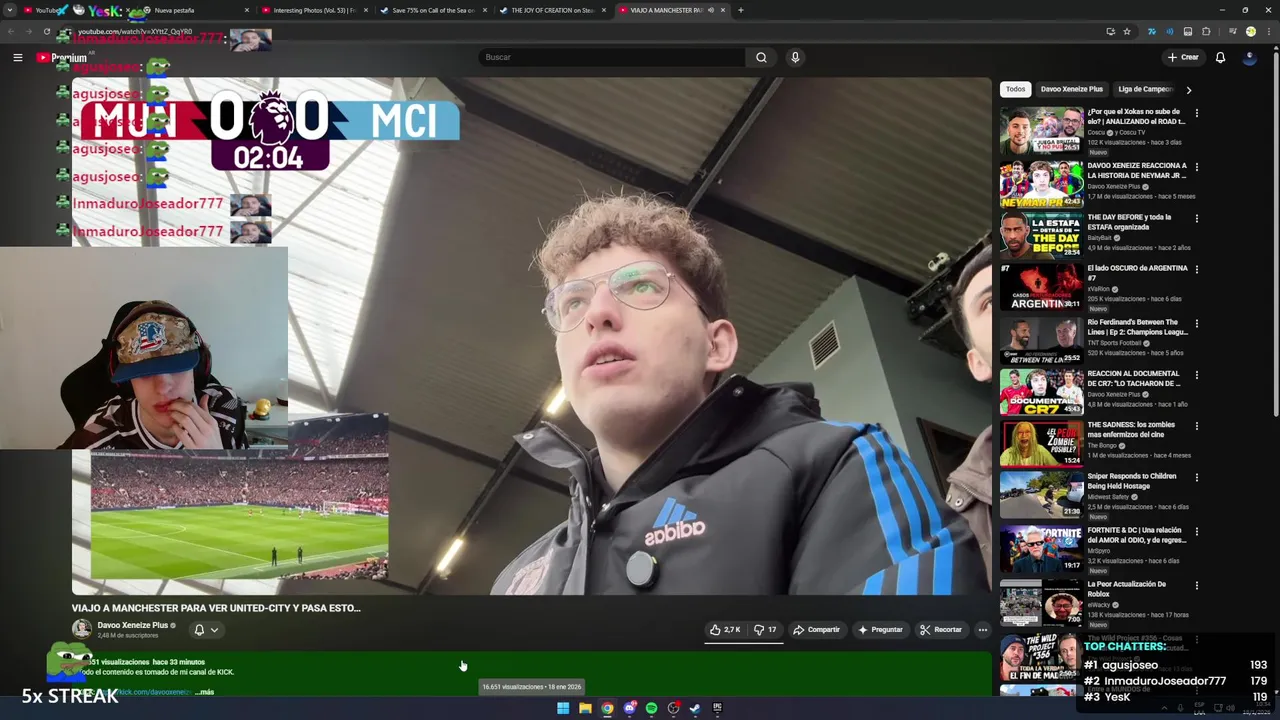Viewport: 1280px width, 720px height.
Task: Select the Liga de Campeones filter chip
Action: point(1145,89)
